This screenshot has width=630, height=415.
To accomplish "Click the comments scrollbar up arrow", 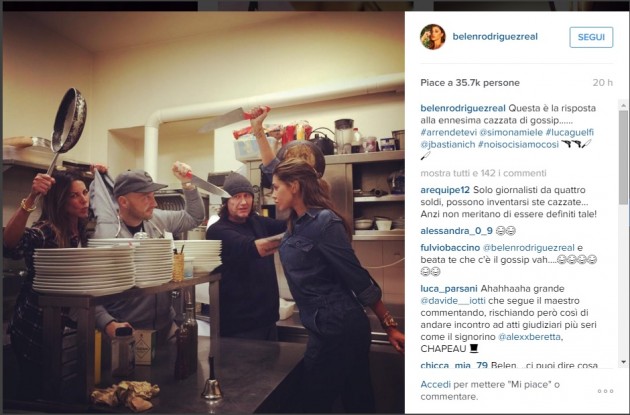I will (x=623, y=106).
